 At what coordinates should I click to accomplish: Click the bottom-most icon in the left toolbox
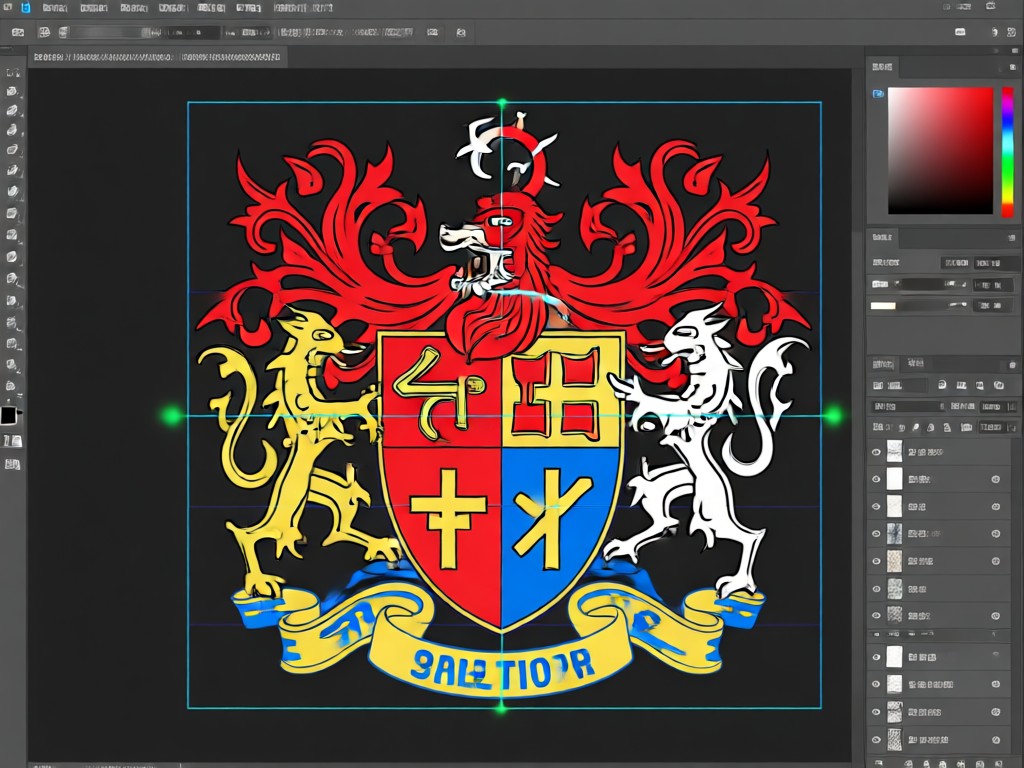pyautogui.click(x=12, y=464)
